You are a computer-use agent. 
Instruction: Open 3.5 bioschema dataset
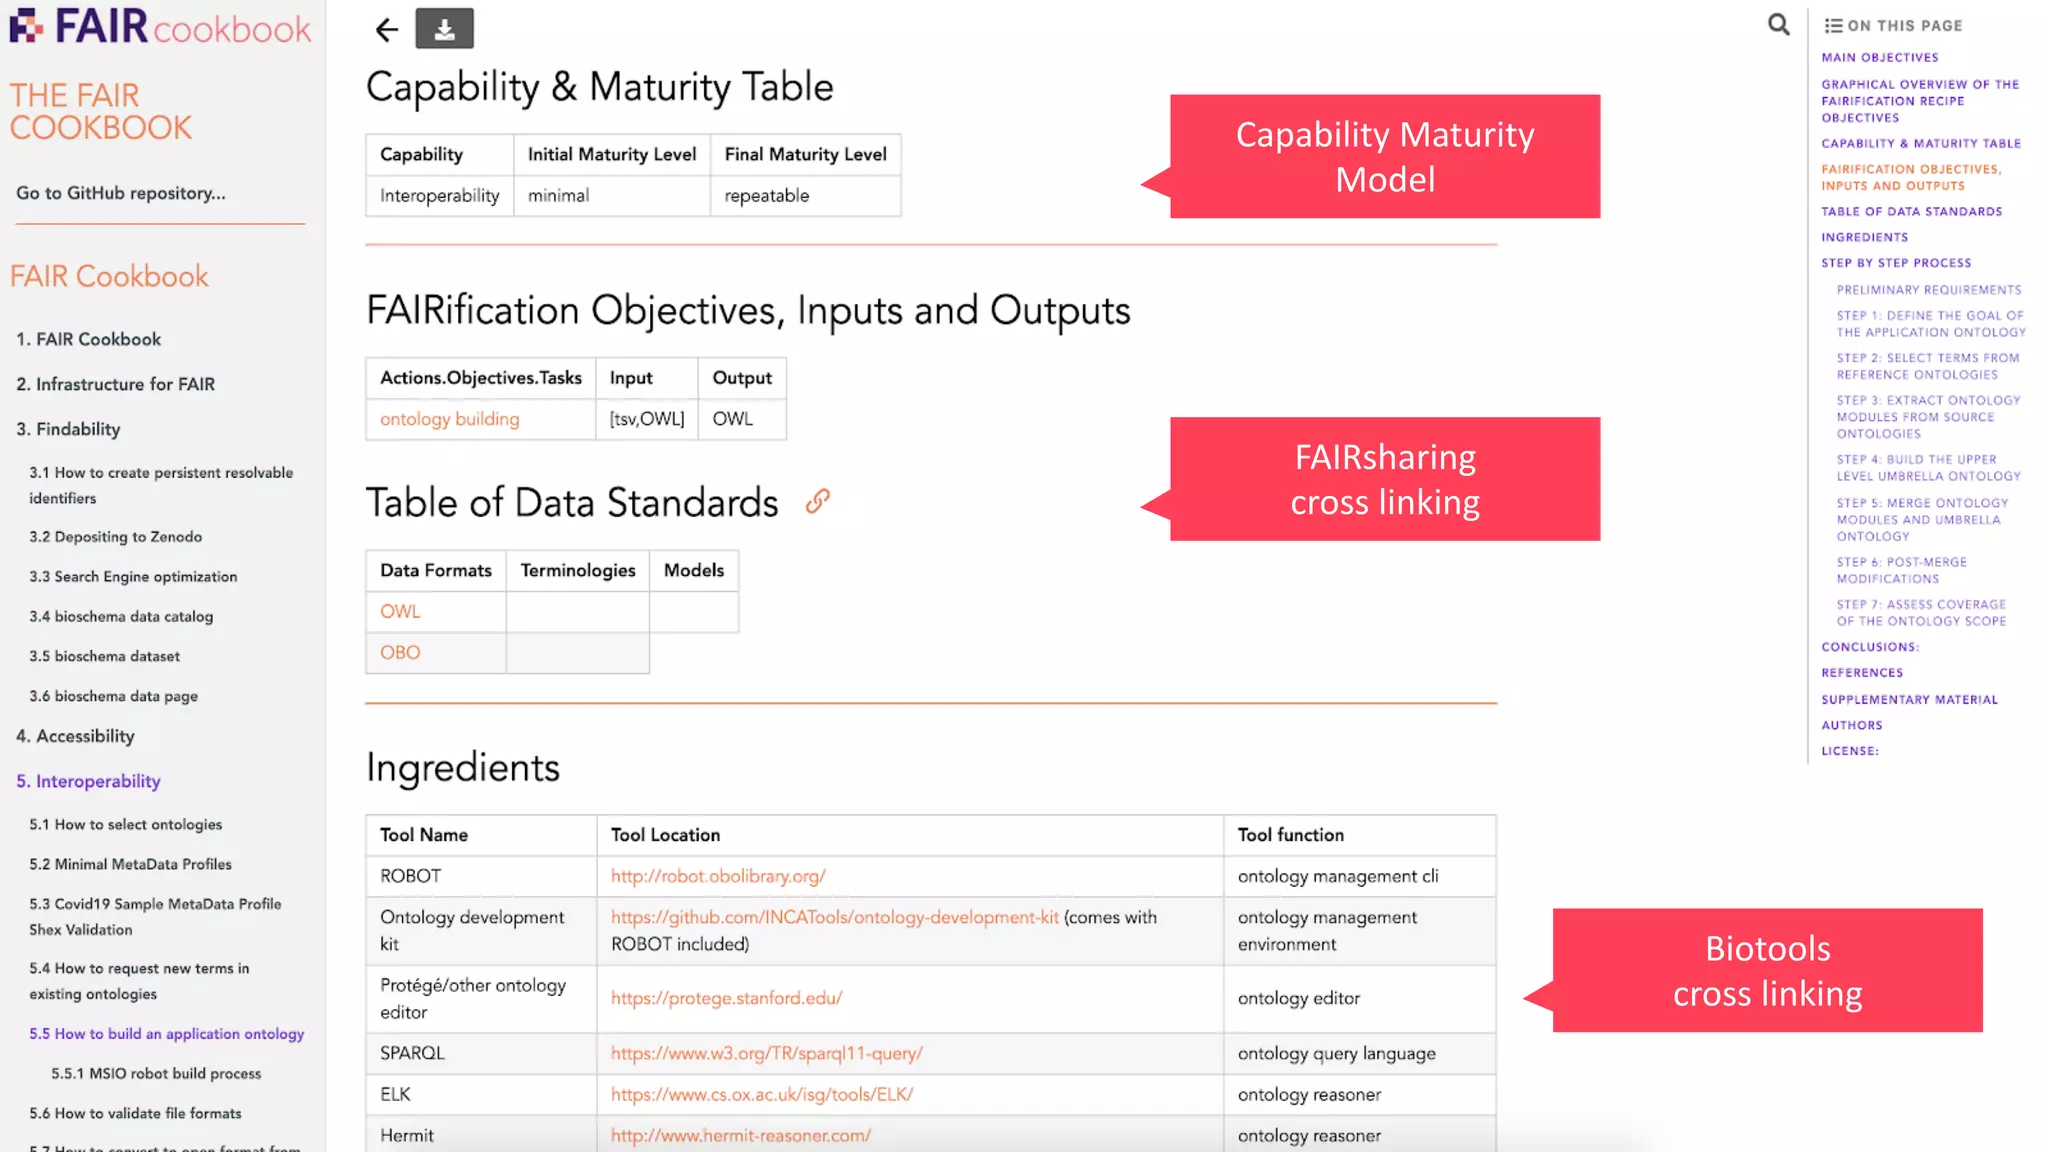105,657
